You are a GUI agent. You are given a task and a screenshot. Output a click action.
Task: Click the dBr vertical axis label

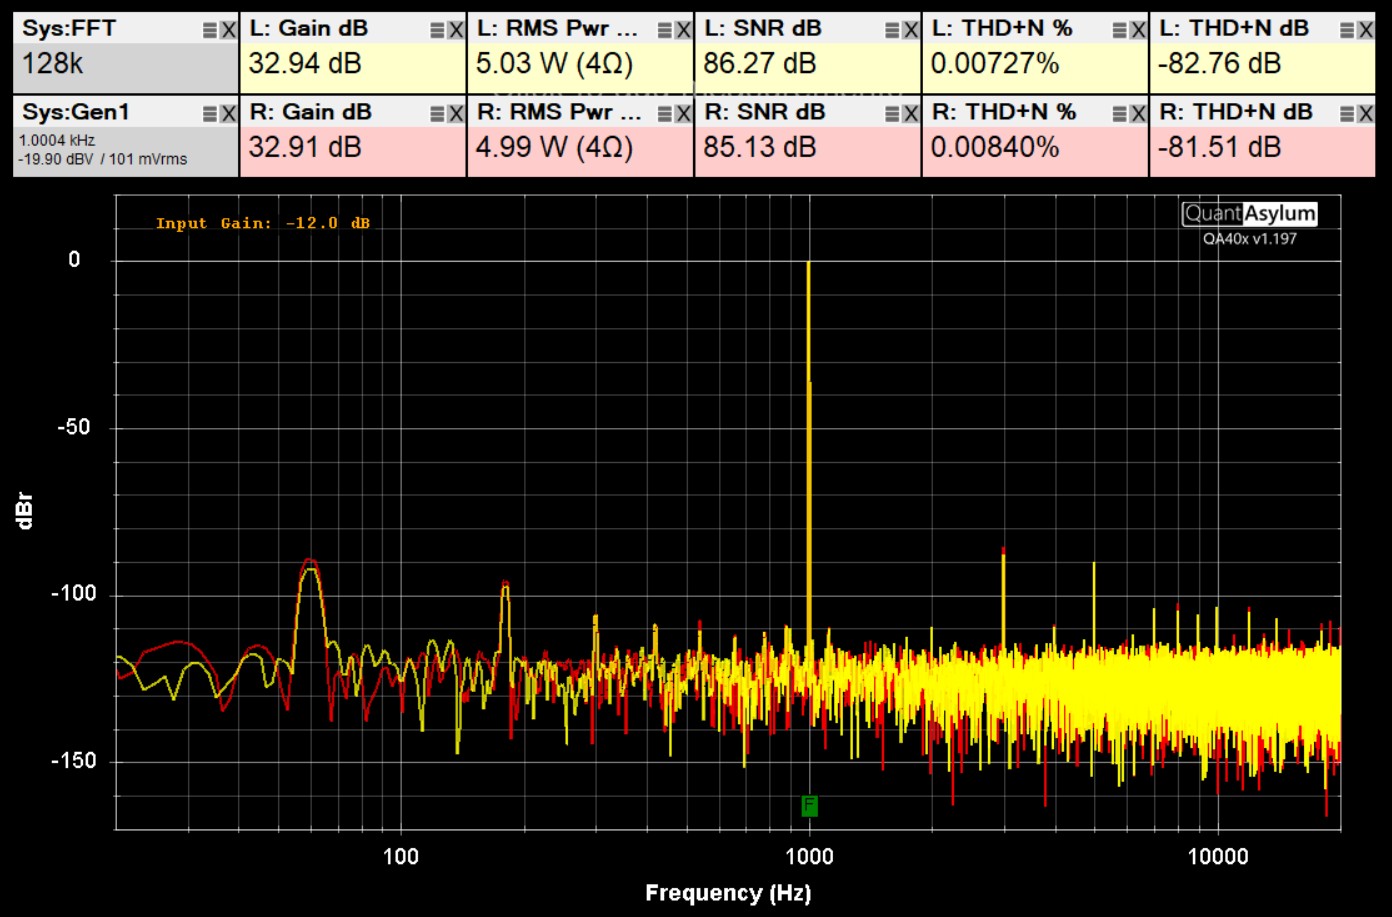pos(25,510)
